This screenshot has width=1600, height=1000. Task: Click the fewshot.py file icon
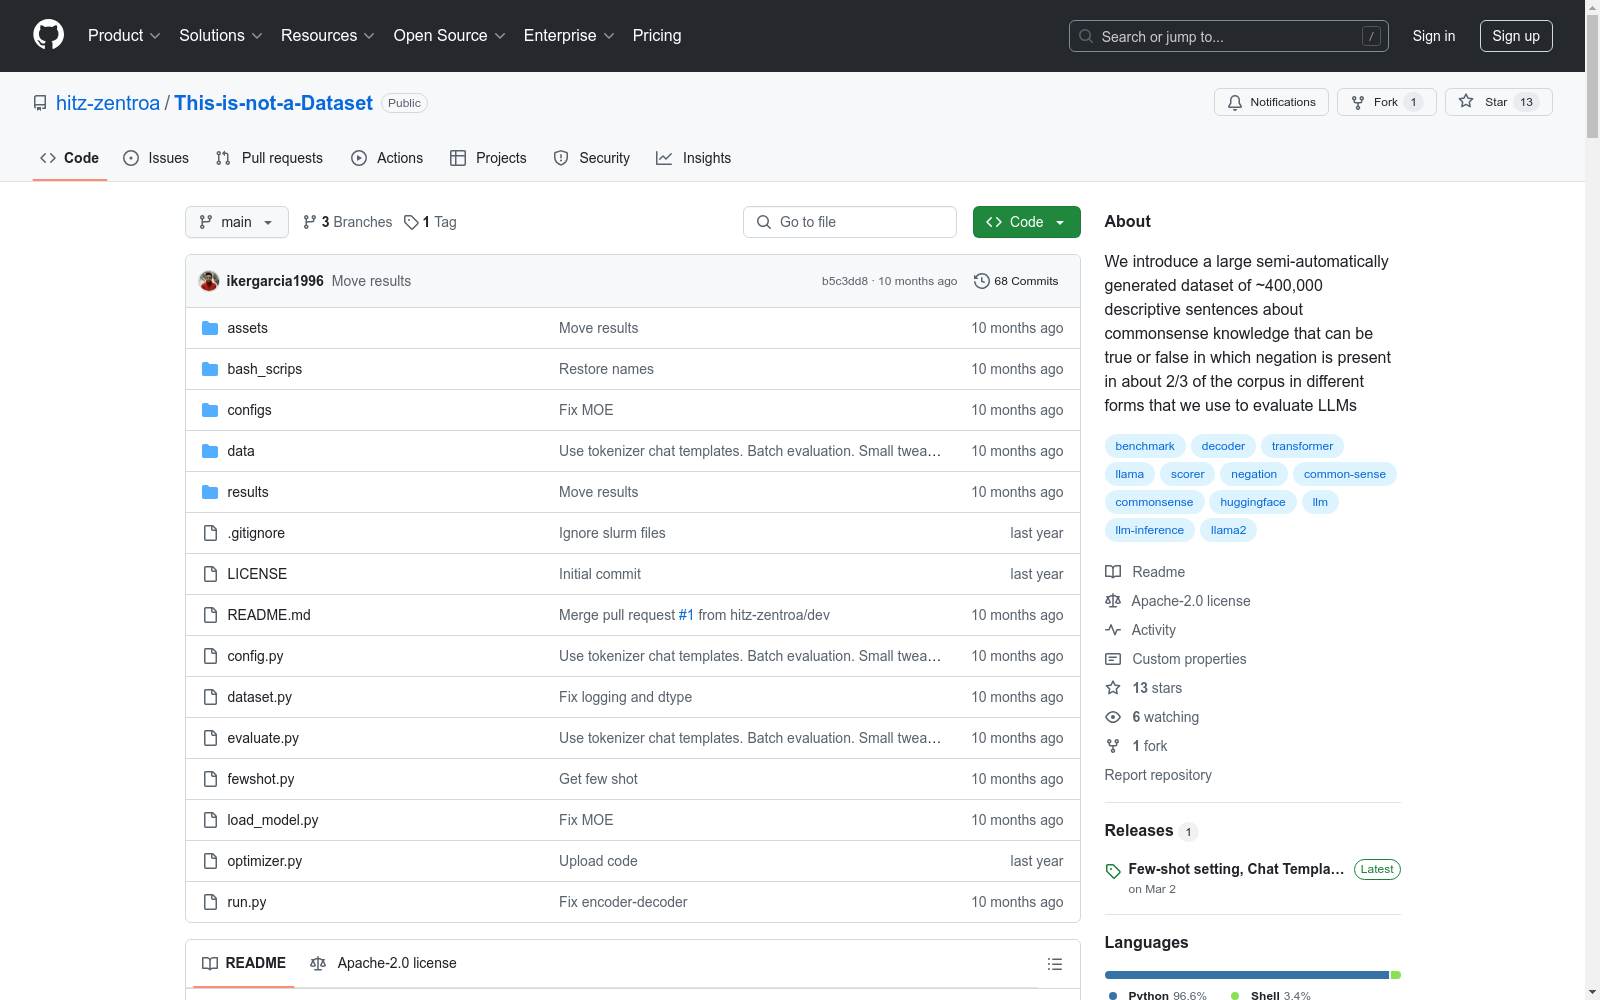(210, 779)
